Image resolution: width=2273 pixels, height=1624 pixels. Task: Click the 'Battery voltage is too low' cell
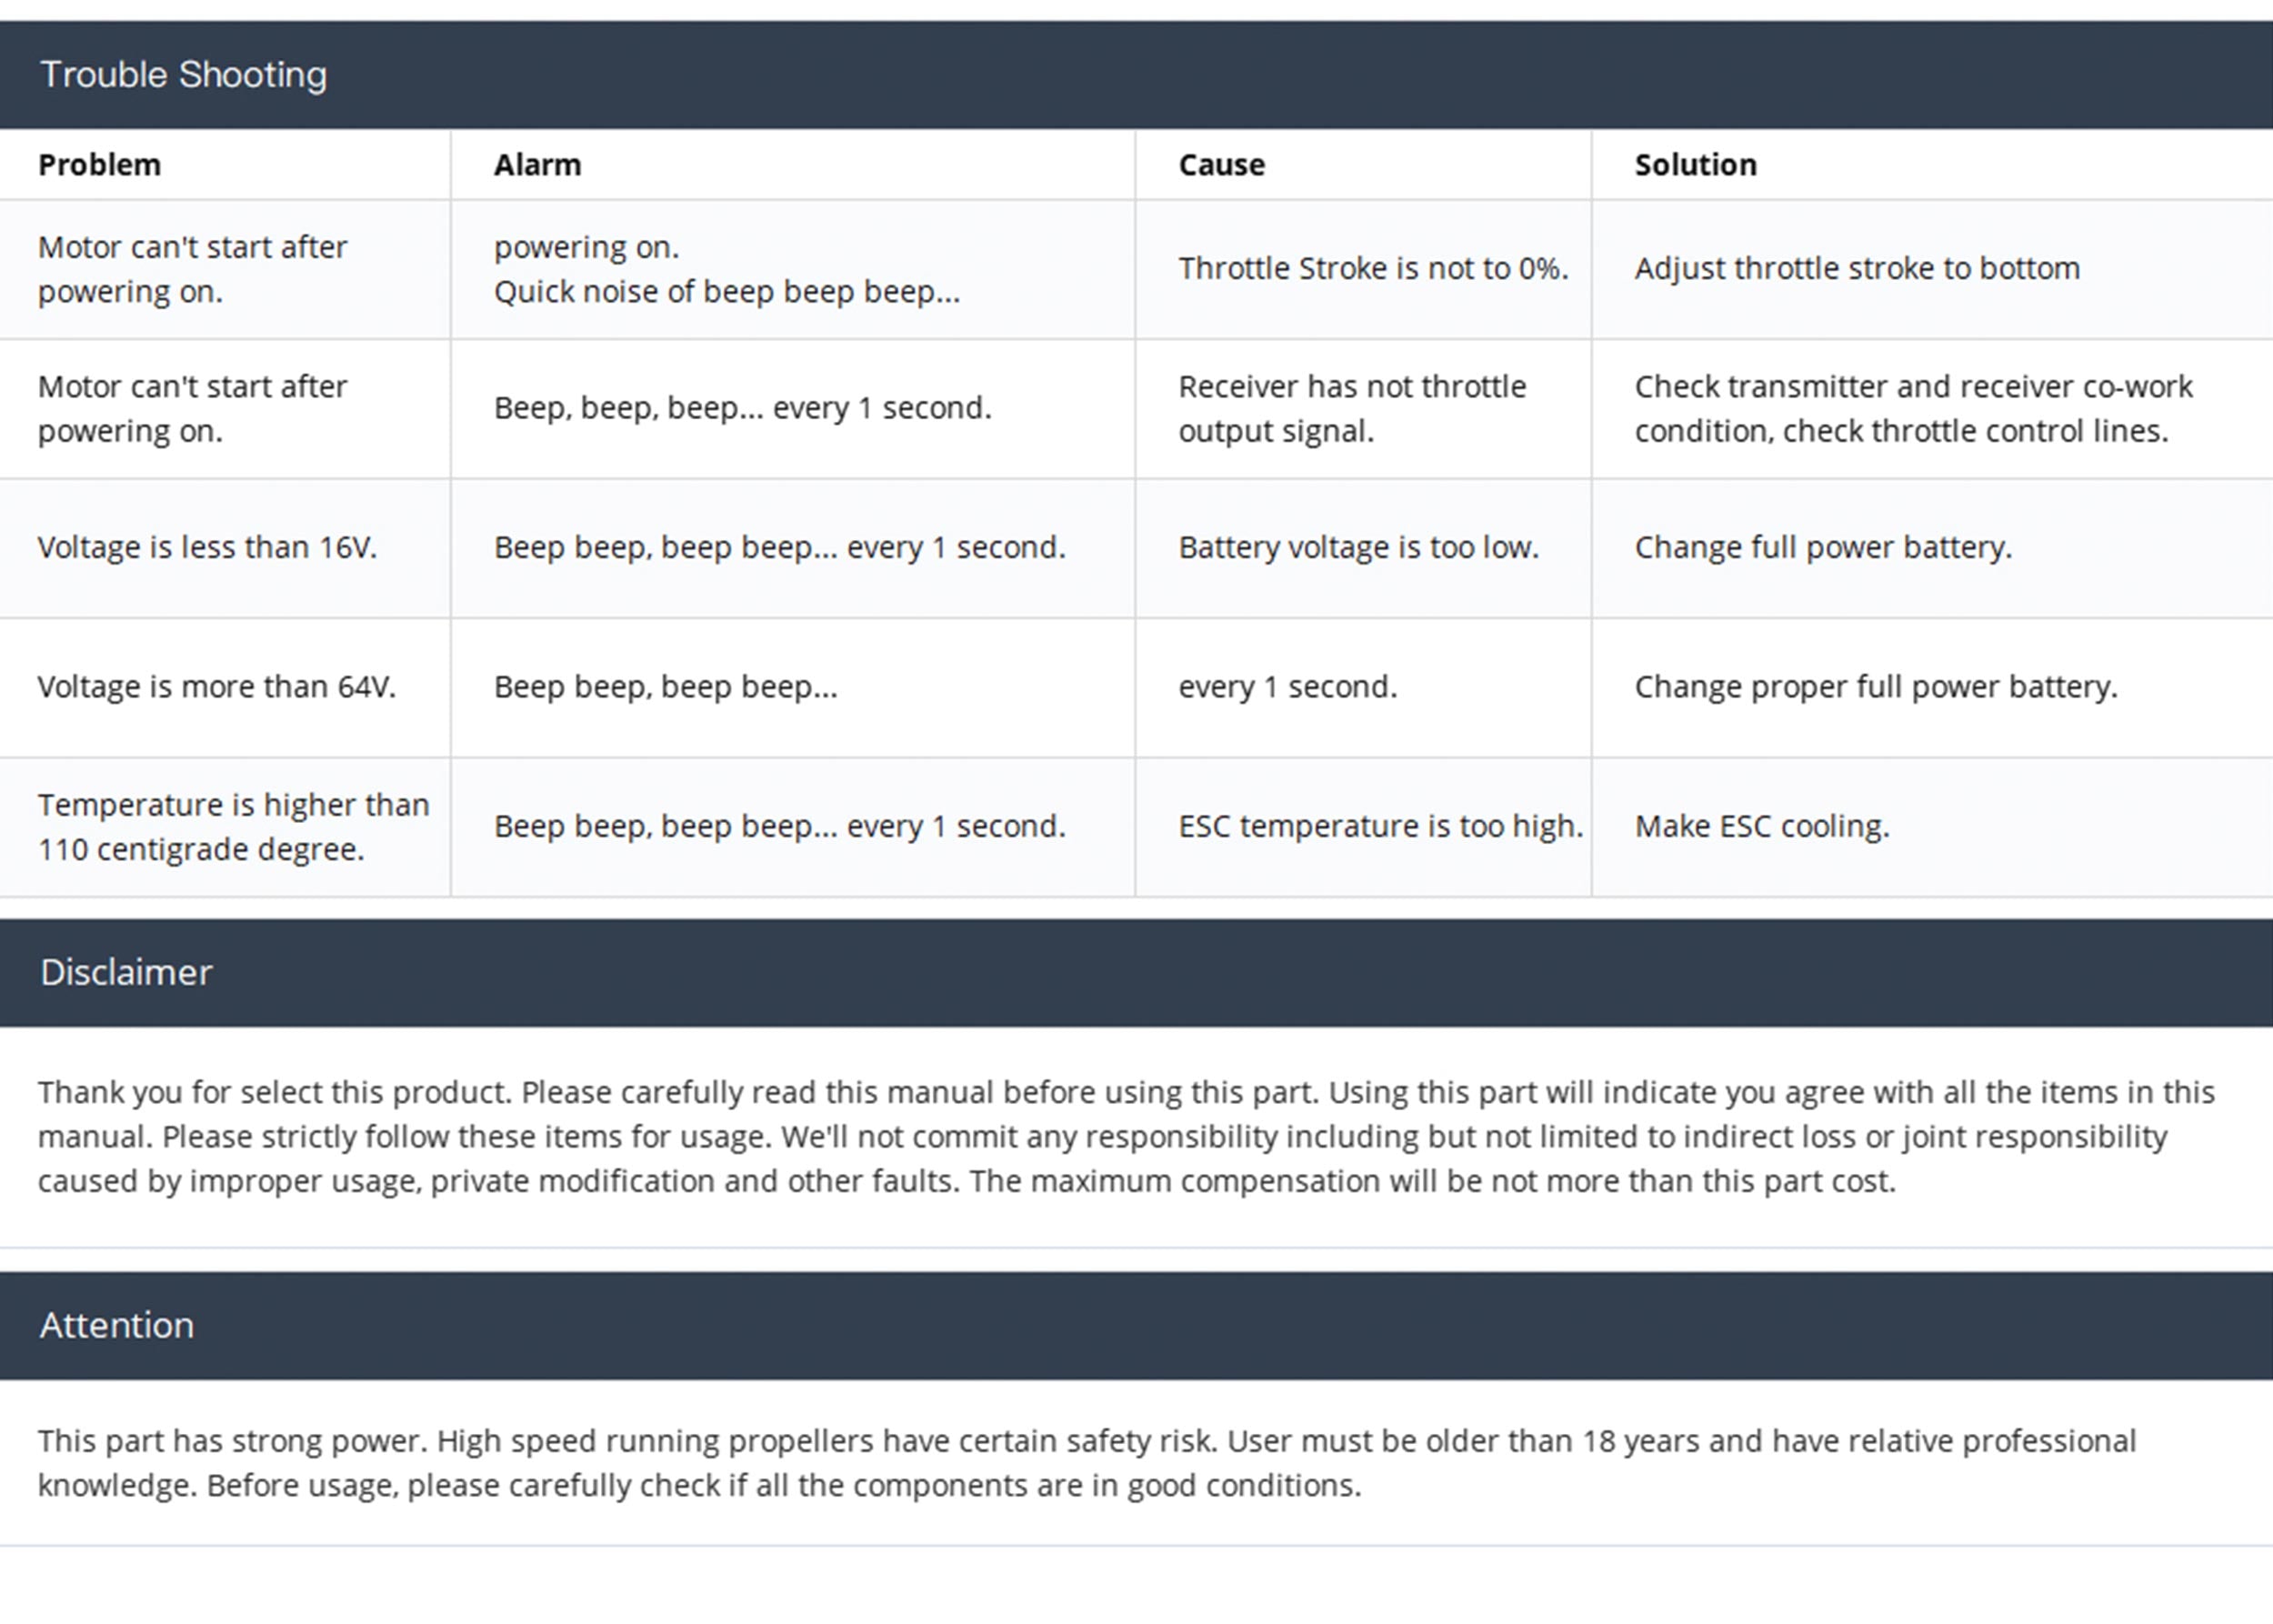[1358, 548]
